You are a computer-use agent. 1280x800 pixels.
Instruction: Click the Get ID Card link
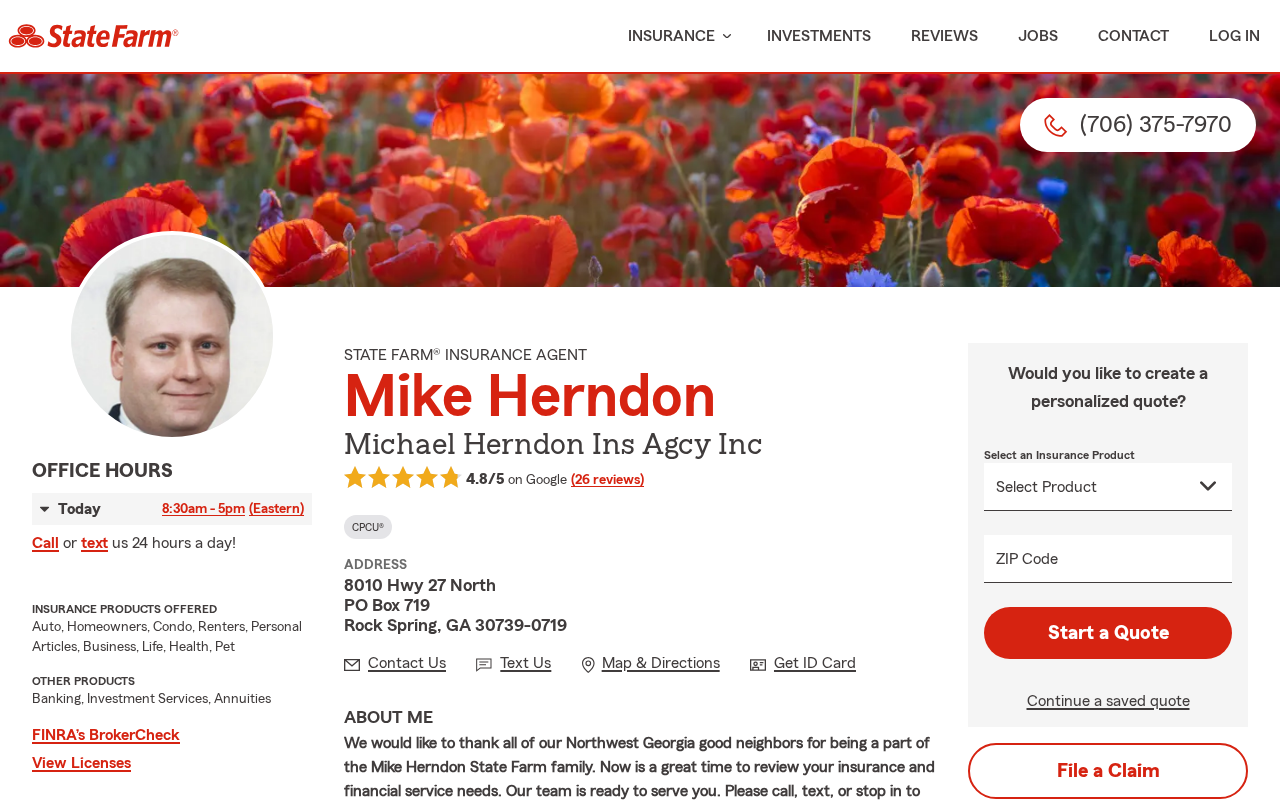815,663
